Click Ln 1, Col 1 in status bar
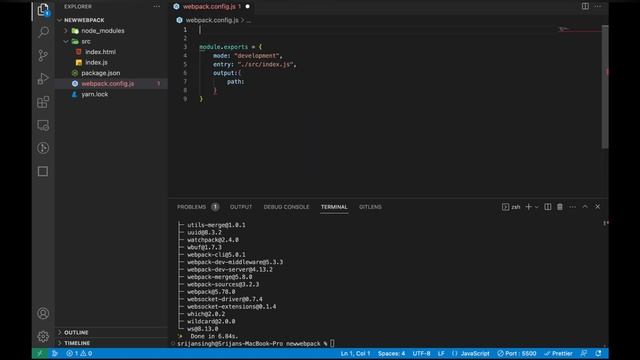Viewport: 640px width, 360px height. click(355, 353)
